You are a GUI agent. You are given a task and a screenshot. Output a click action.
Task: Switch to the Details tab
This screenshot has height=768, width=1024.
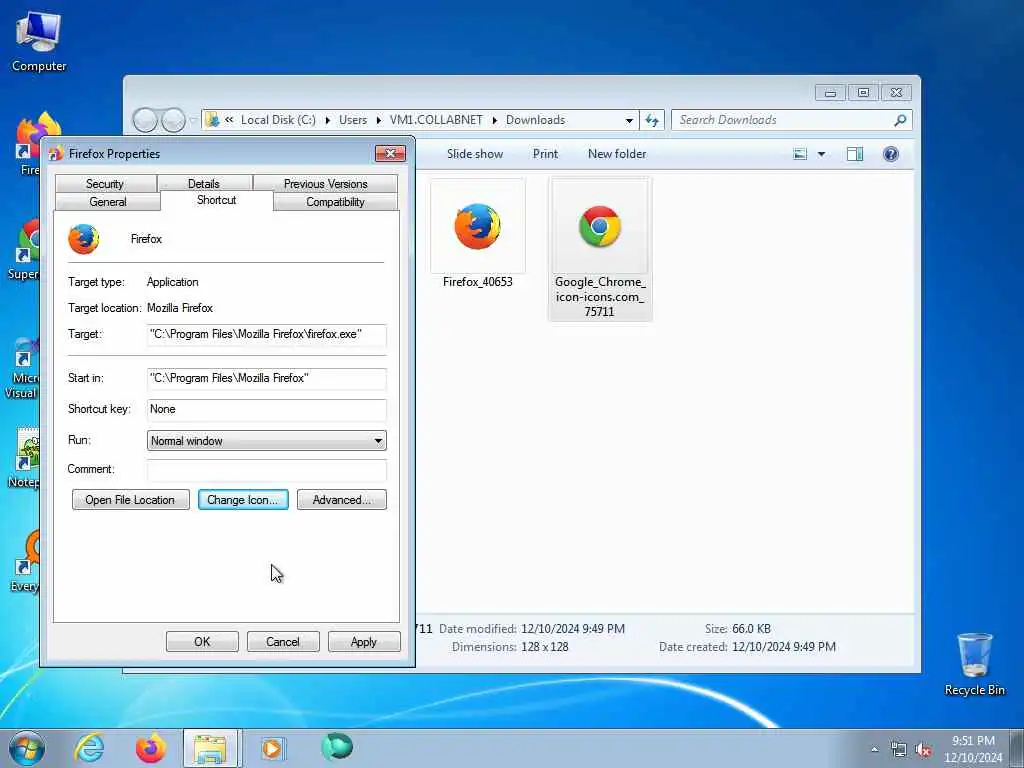(204, 184)
